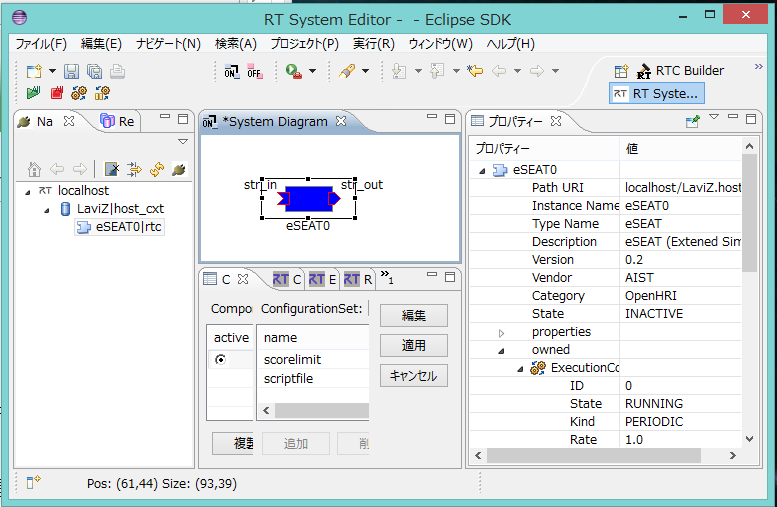Click the All Activate green icon
Viewport: 777px width, 507px height.
pos(33,93)
